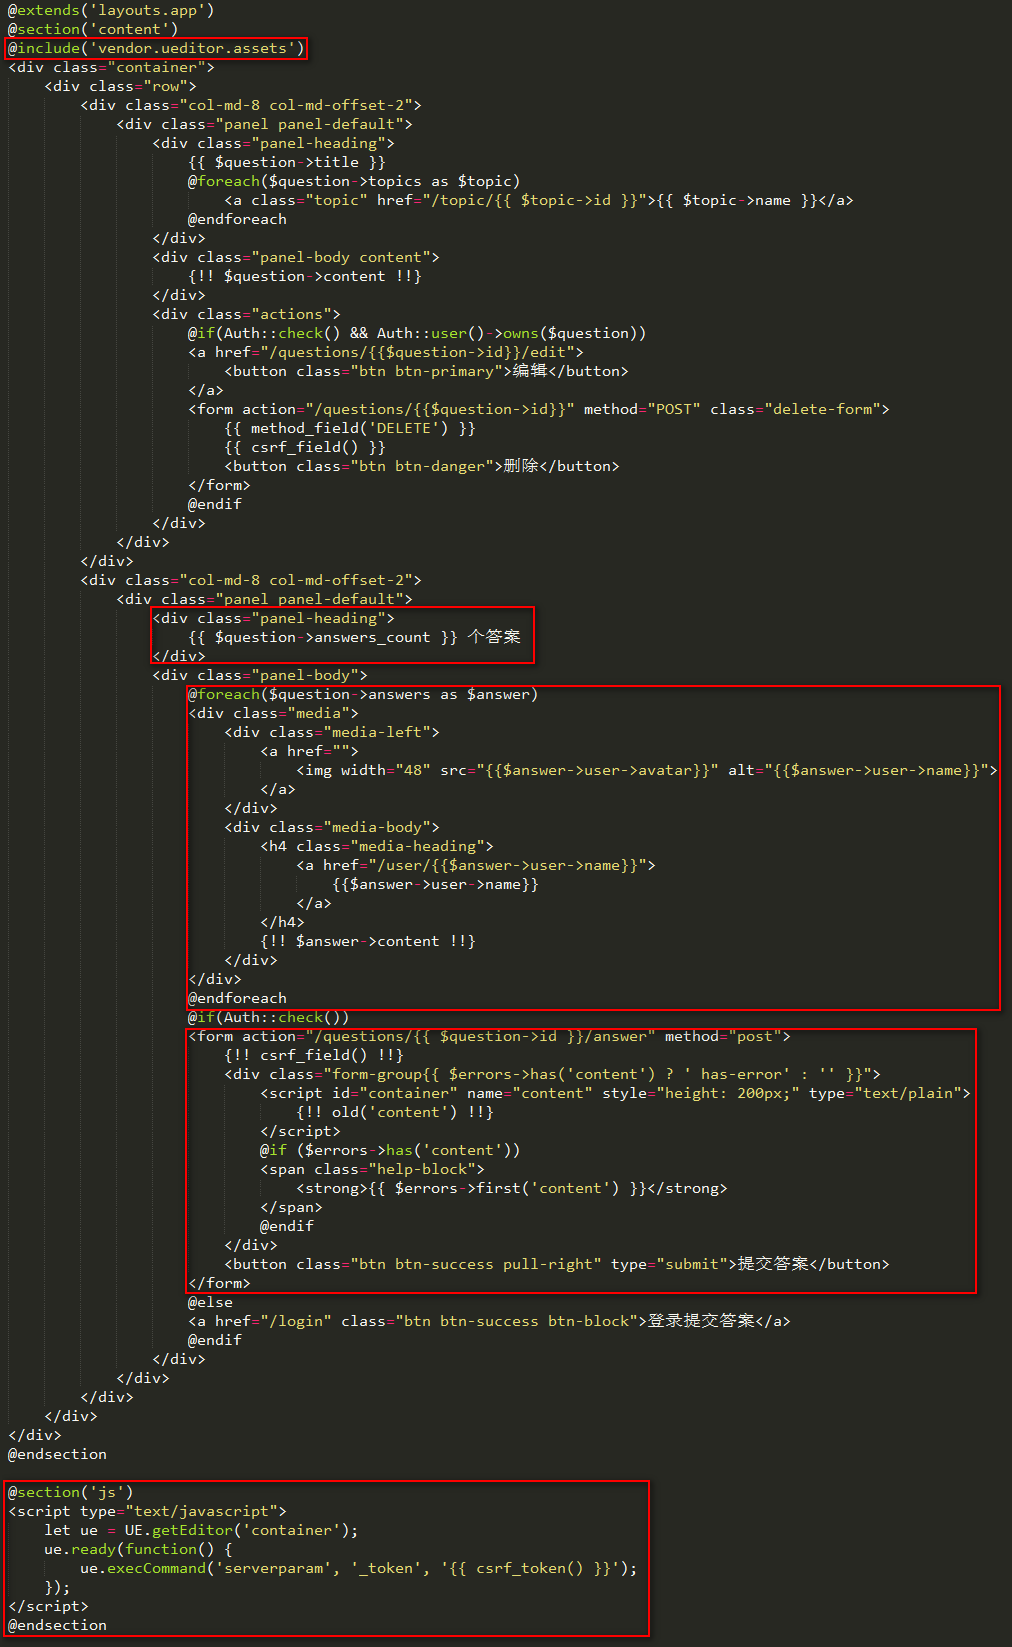The image size is (1012, 1647).
Task: Click the line "@extends('layouts.app')"
Action: [x=111, y=10]
